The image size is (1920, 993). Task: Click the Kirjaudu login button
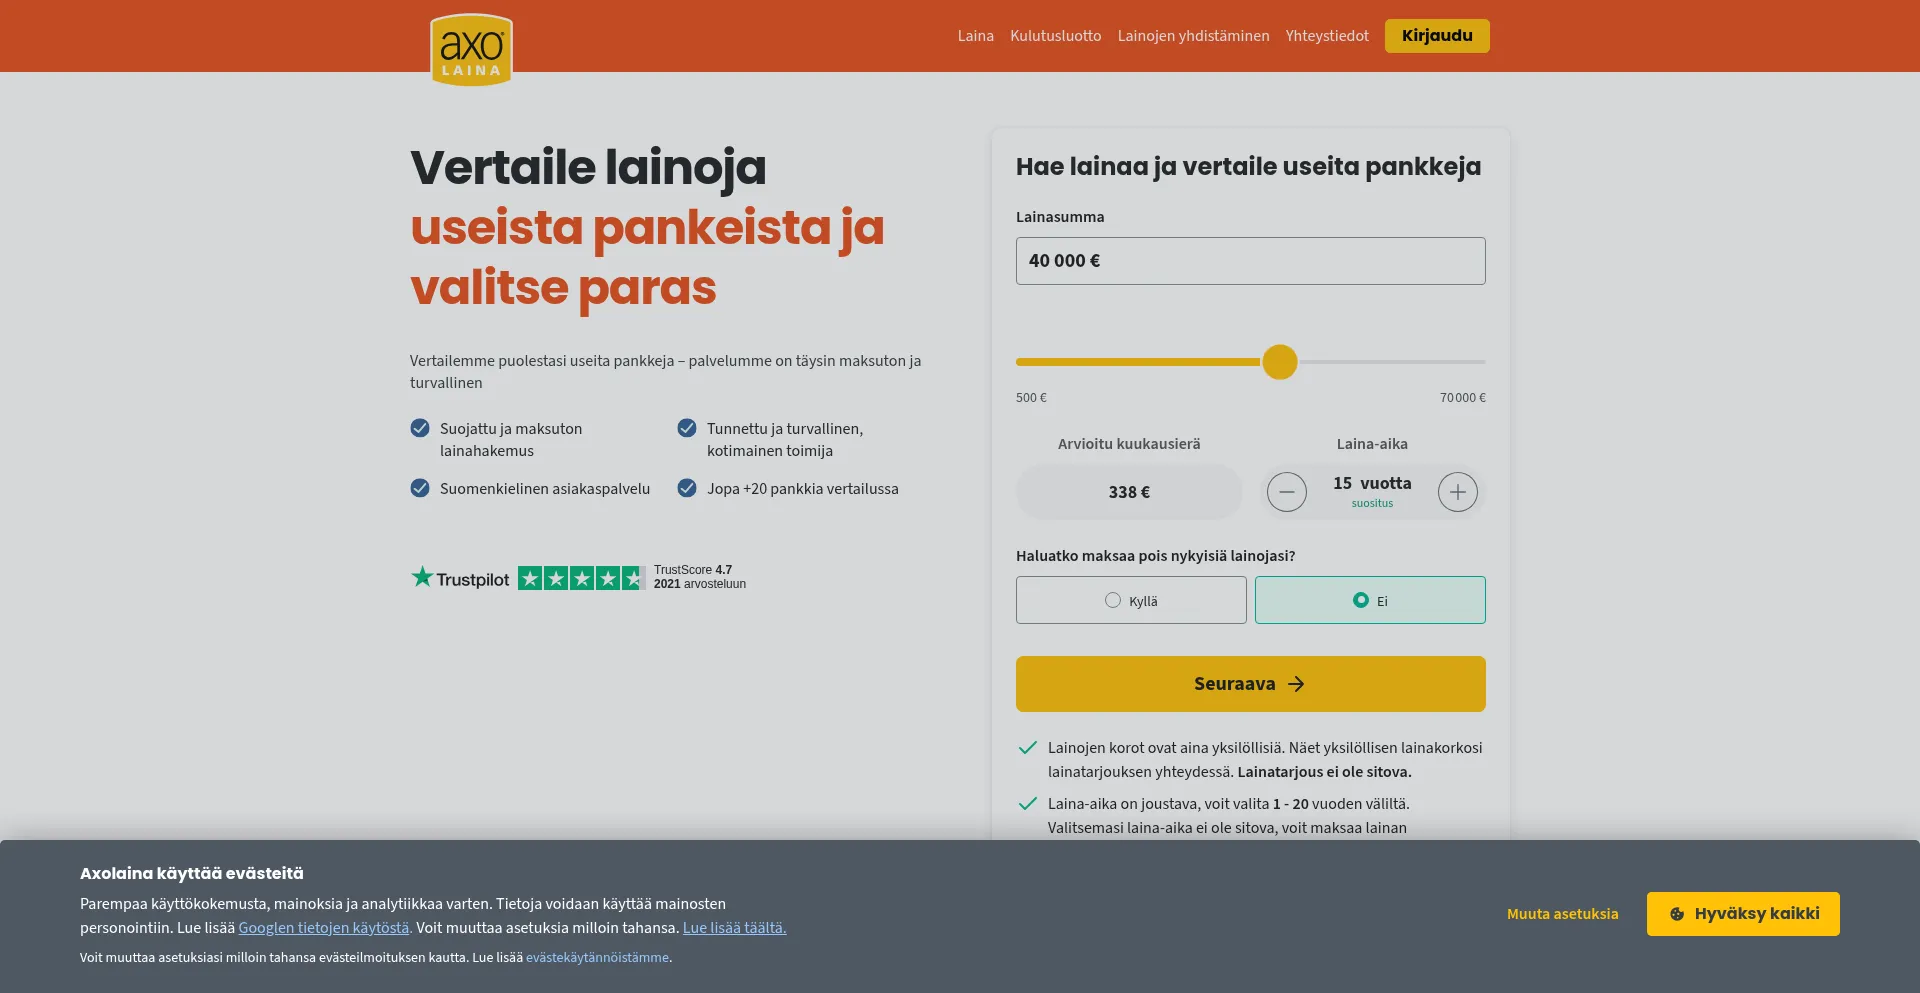tap(1437, 36)
